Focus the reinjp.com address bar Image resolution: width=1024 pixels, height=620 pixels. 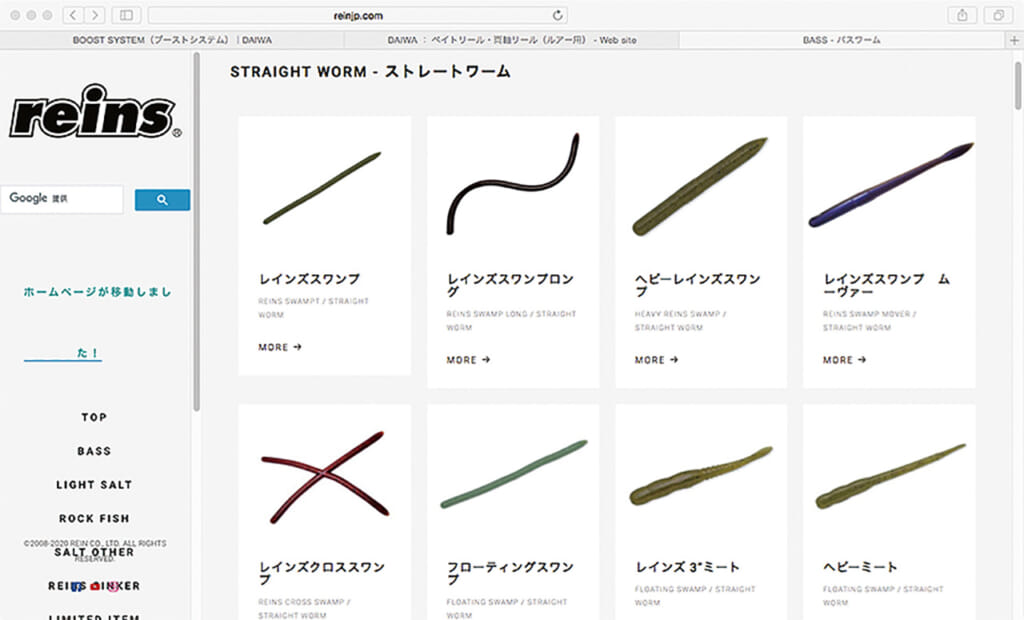[x=358, y=15]
